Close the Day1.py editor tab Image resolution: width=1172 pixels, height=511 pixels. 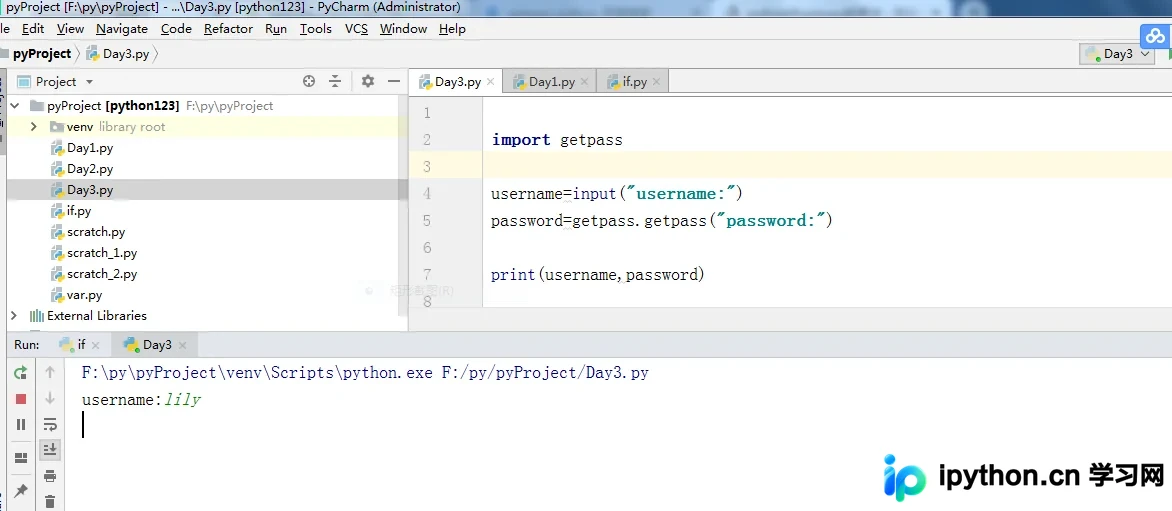pyautogui.click(x=585, y=82)
